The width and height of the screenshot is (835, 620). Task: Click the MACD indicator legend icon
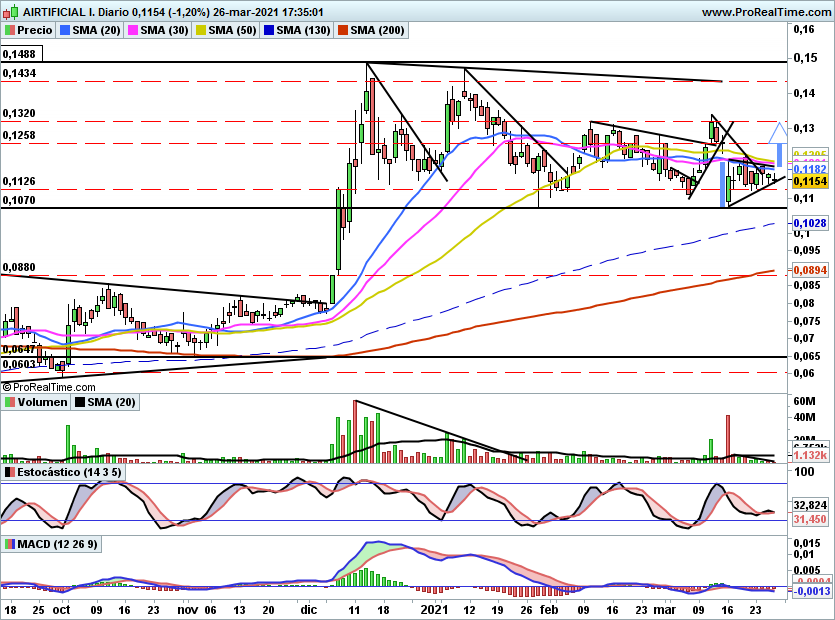click(x=9, y=544)
